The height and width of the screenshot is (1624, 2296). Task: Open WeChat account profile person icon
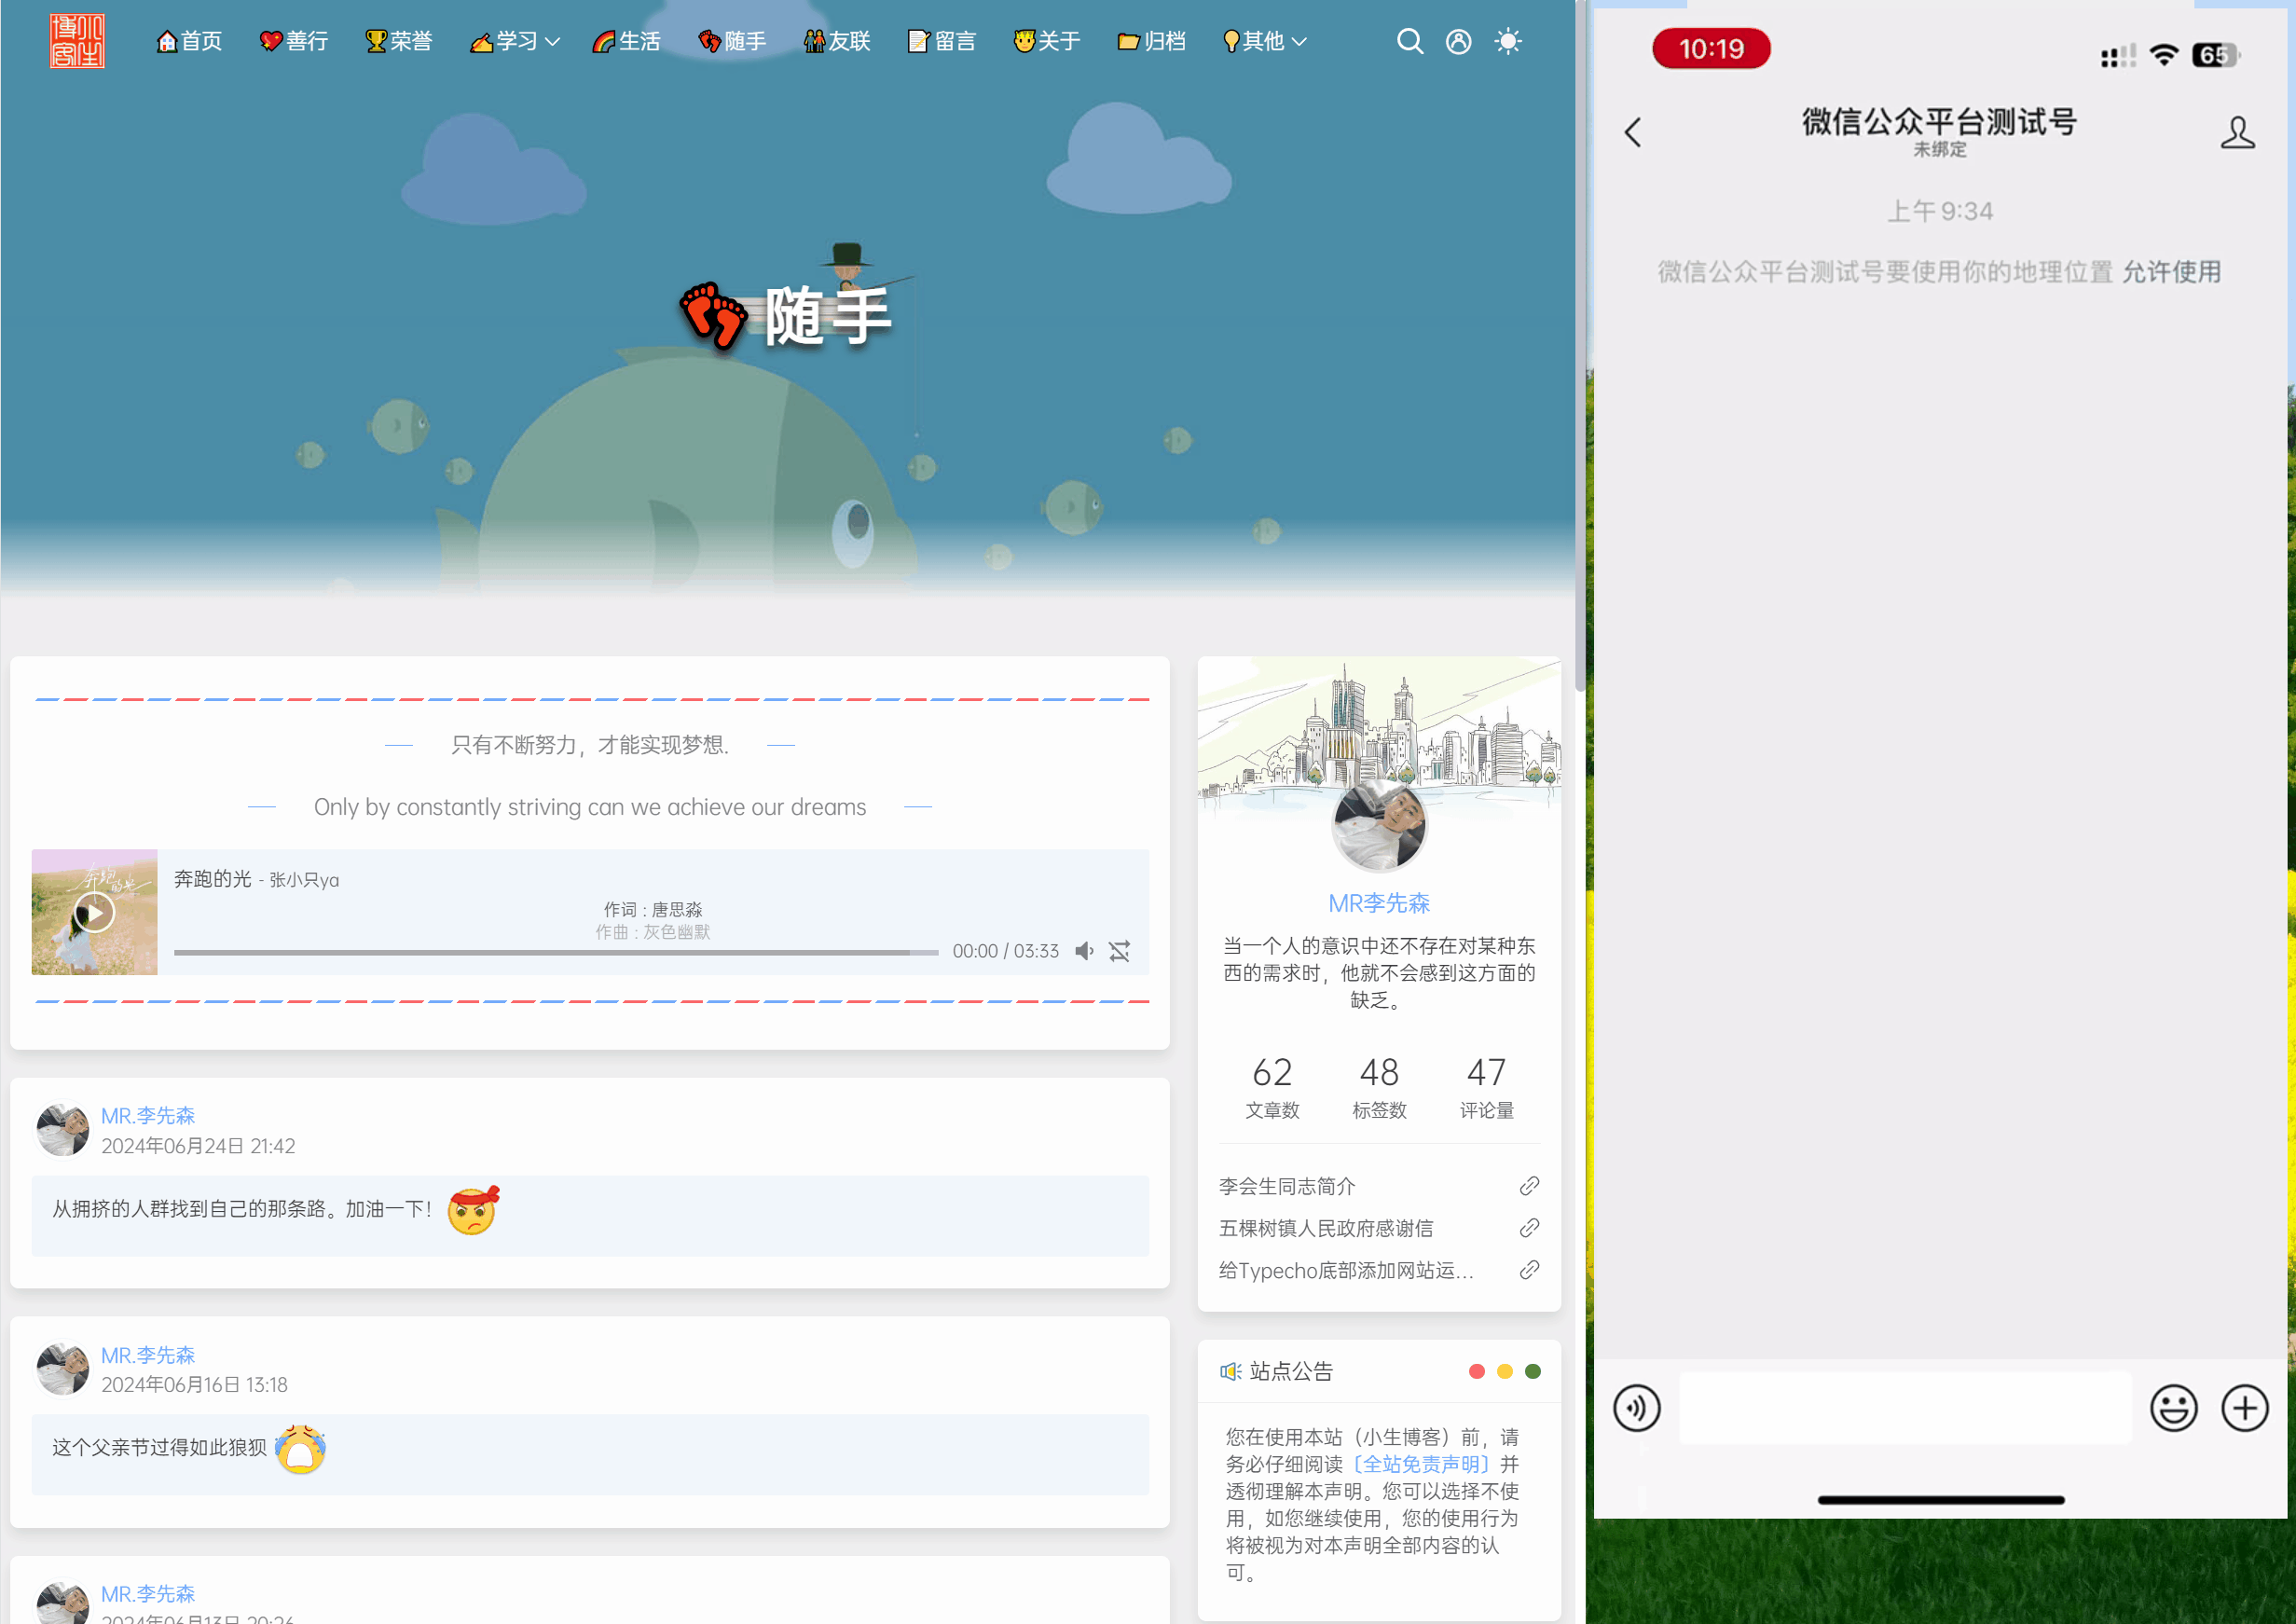pos(2238,132)
